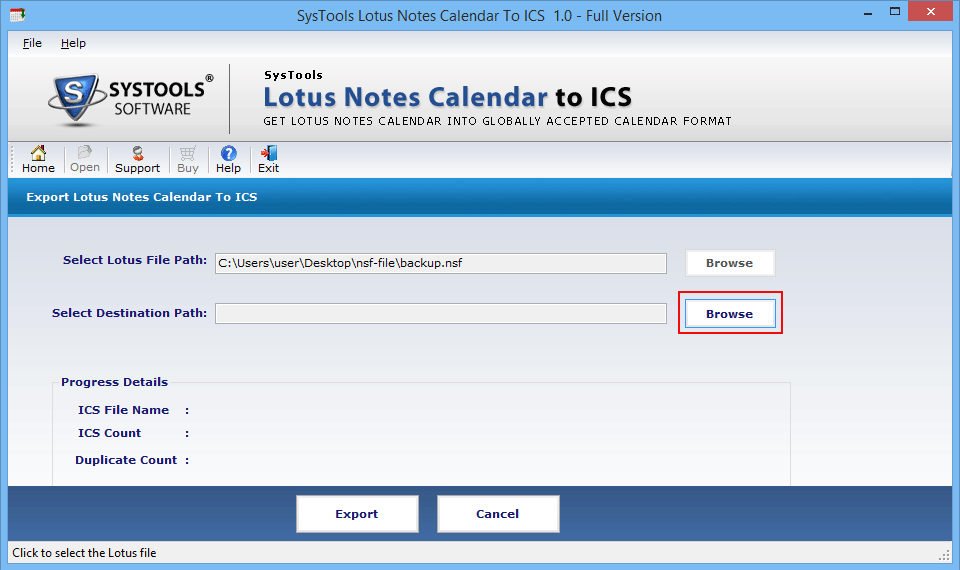960x570 pixels.
Task: Click the empty Destination Path field
Action: tap(440, 314)
